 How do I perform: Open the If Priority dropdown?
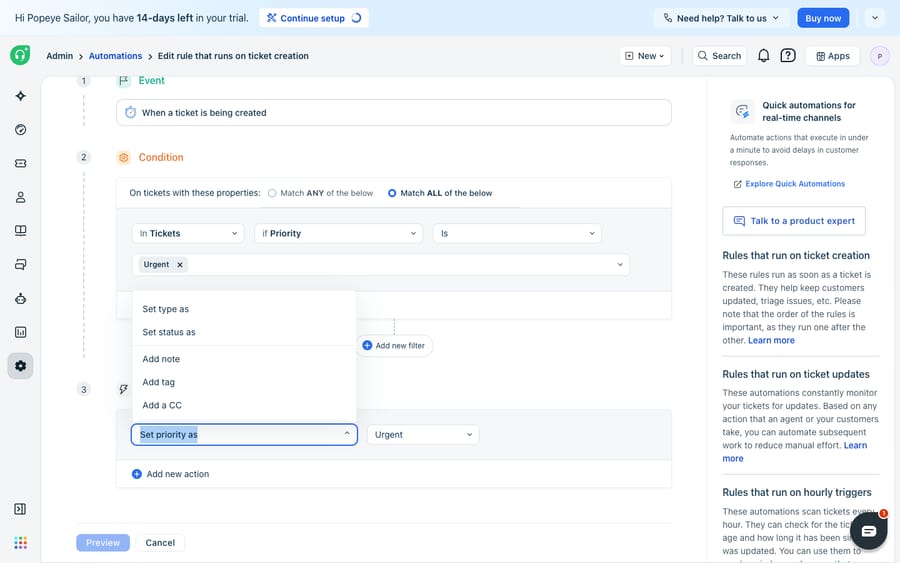pos(339,233)
